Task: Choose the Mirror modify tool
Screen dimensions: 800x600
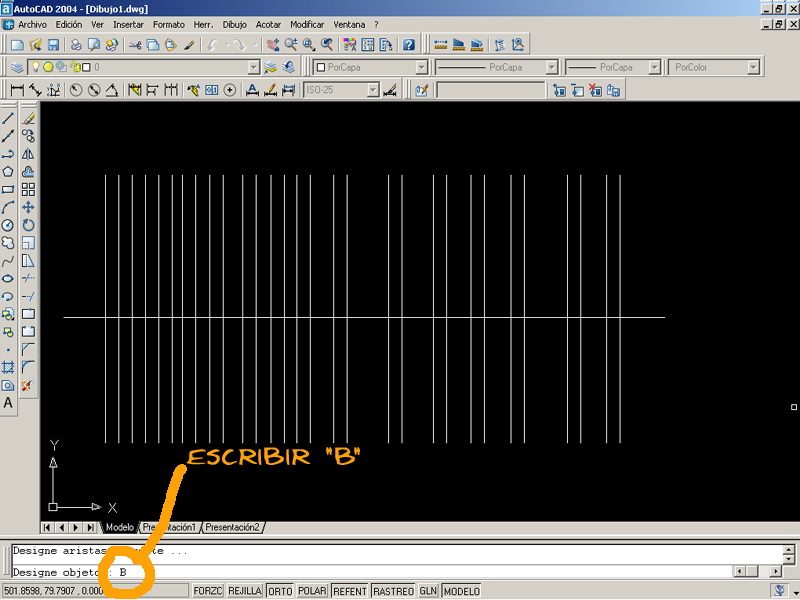Action: click(x=29, y=154)
